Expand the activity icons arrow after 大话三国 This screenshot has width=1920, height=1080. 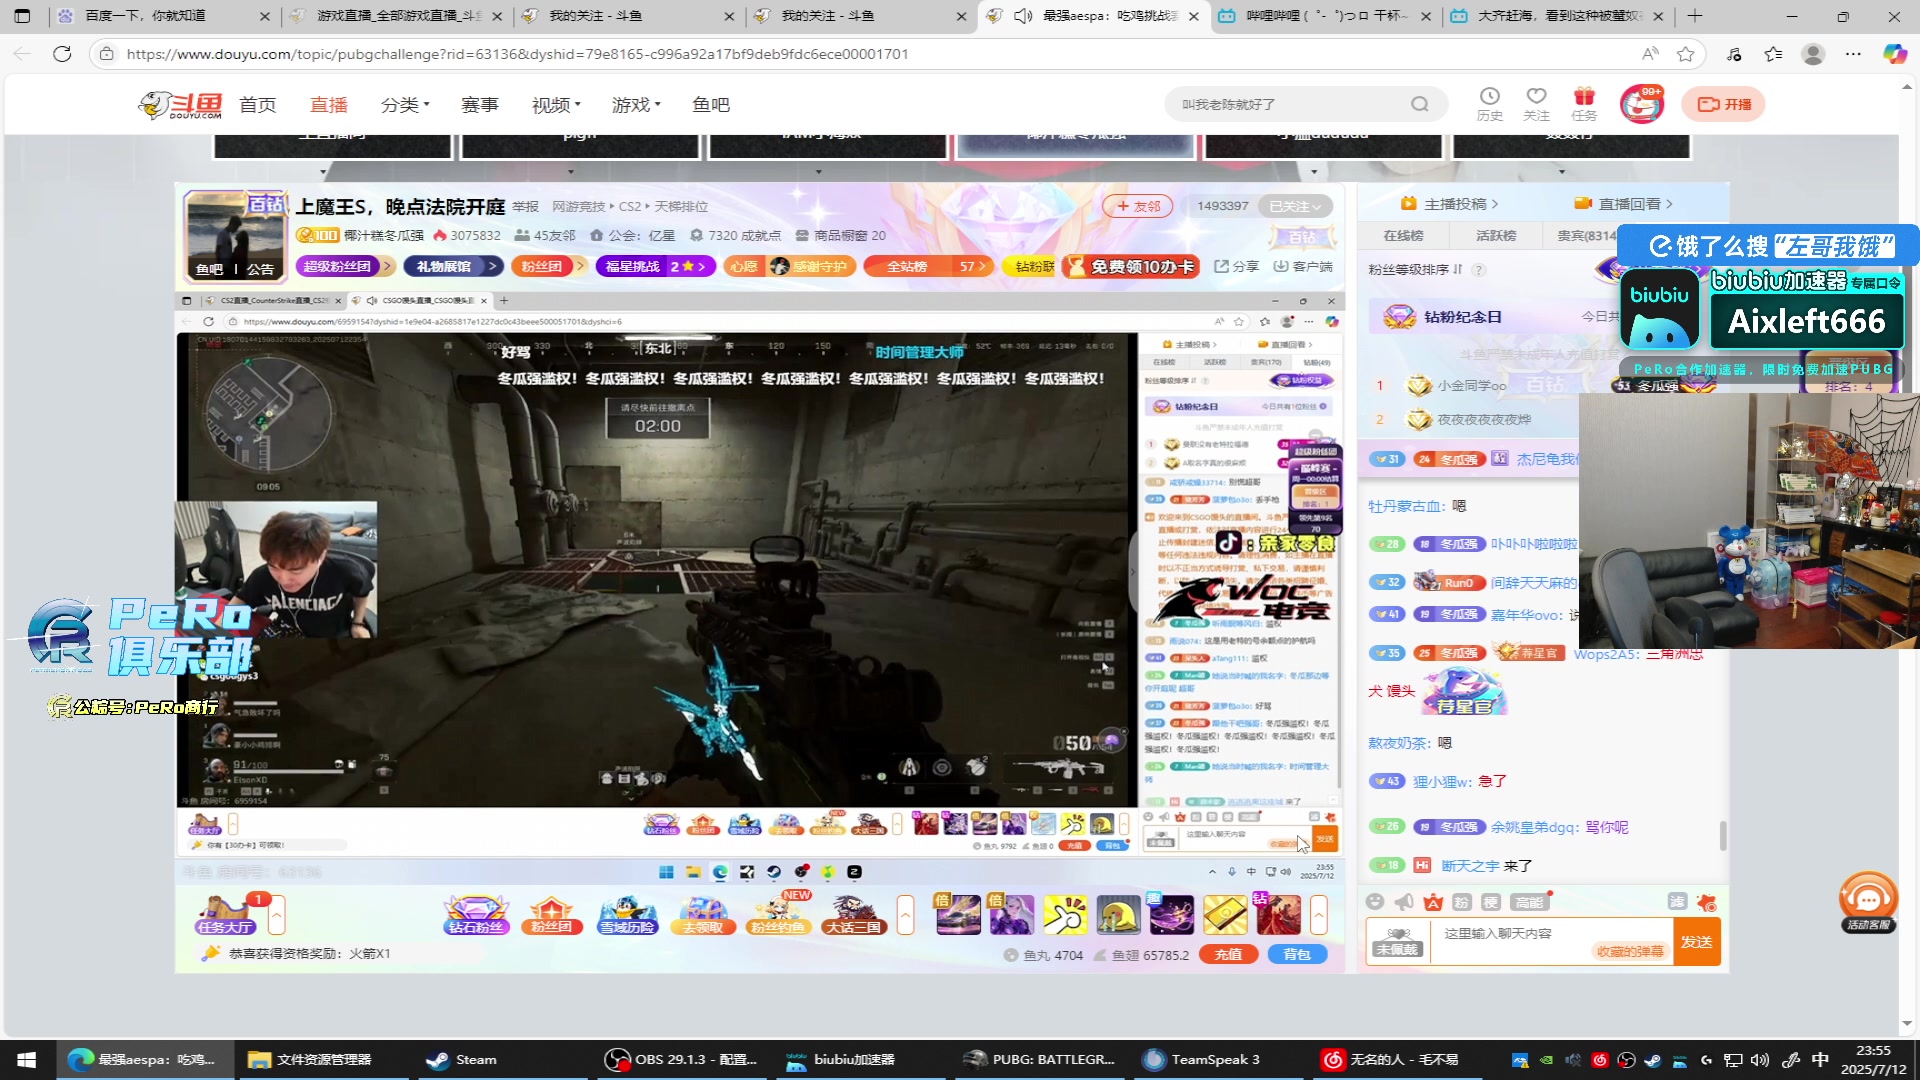pos(905,915)
